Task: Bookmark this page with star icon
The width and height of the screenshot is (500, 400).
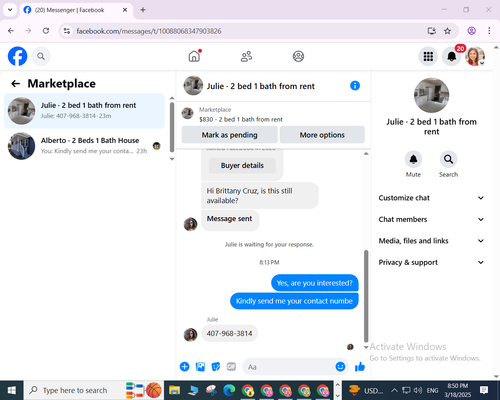Action: (x=447, y=31)
